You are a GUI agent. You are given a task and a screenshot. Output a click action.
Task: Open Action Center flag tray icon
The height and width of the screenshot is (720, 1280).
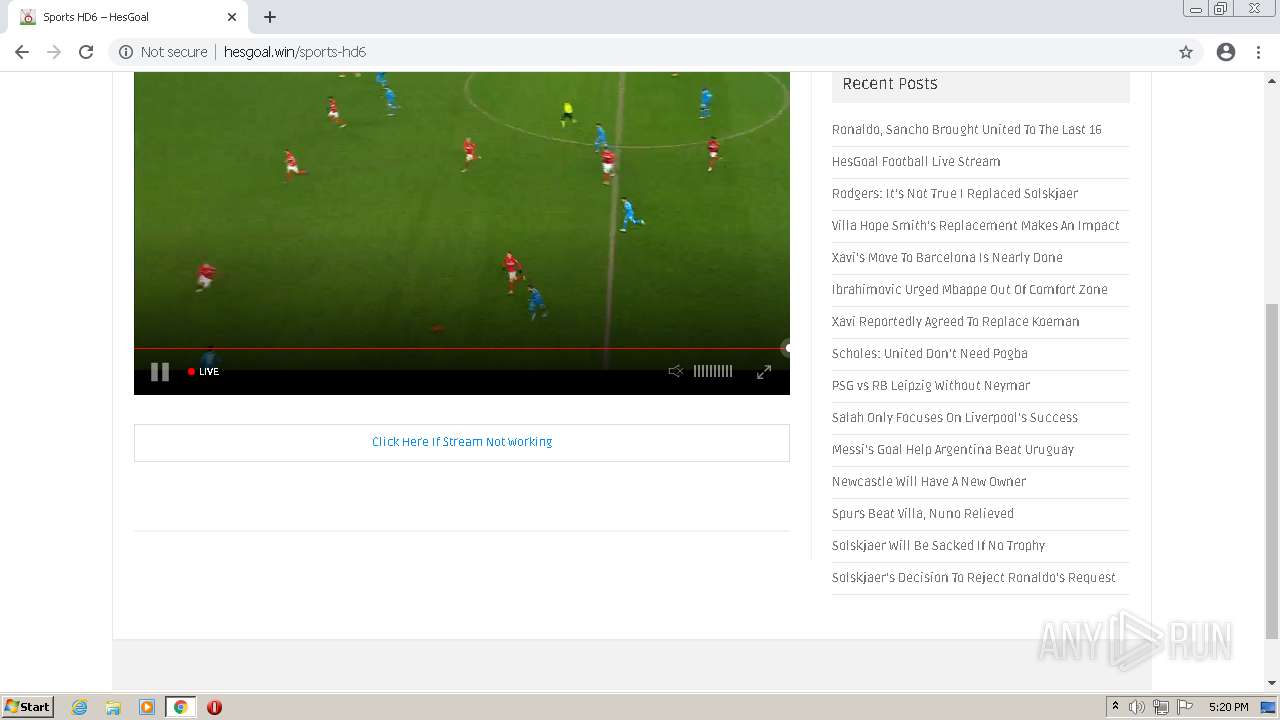pos(1185,707)
